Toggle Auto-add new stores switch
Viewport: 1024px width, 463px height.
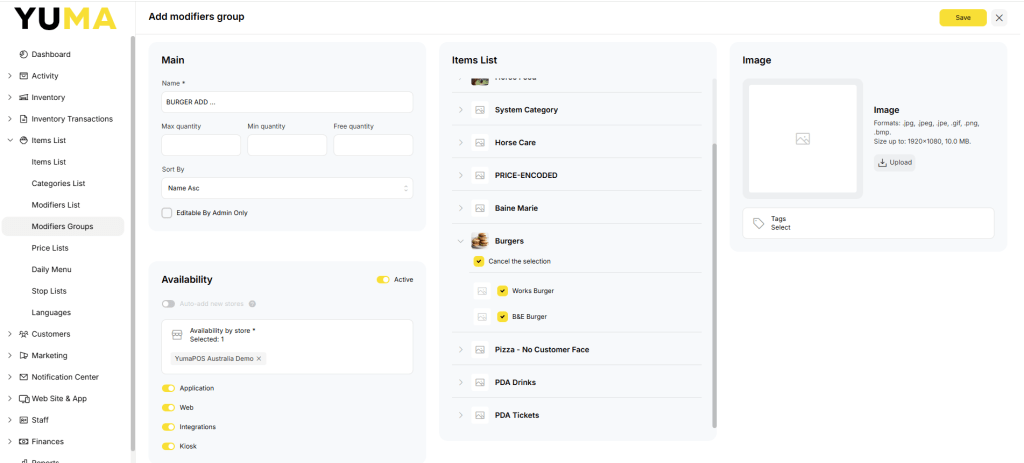point(168,304)
